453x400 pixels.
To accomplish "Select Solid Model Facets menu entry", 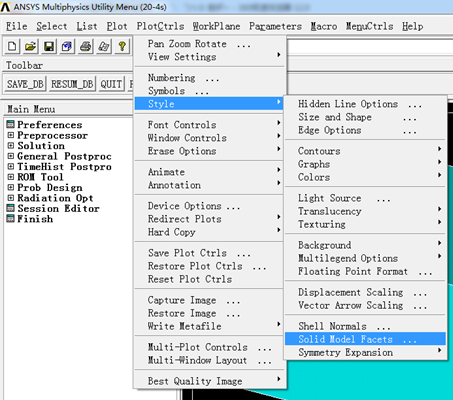I will (365, 339).
